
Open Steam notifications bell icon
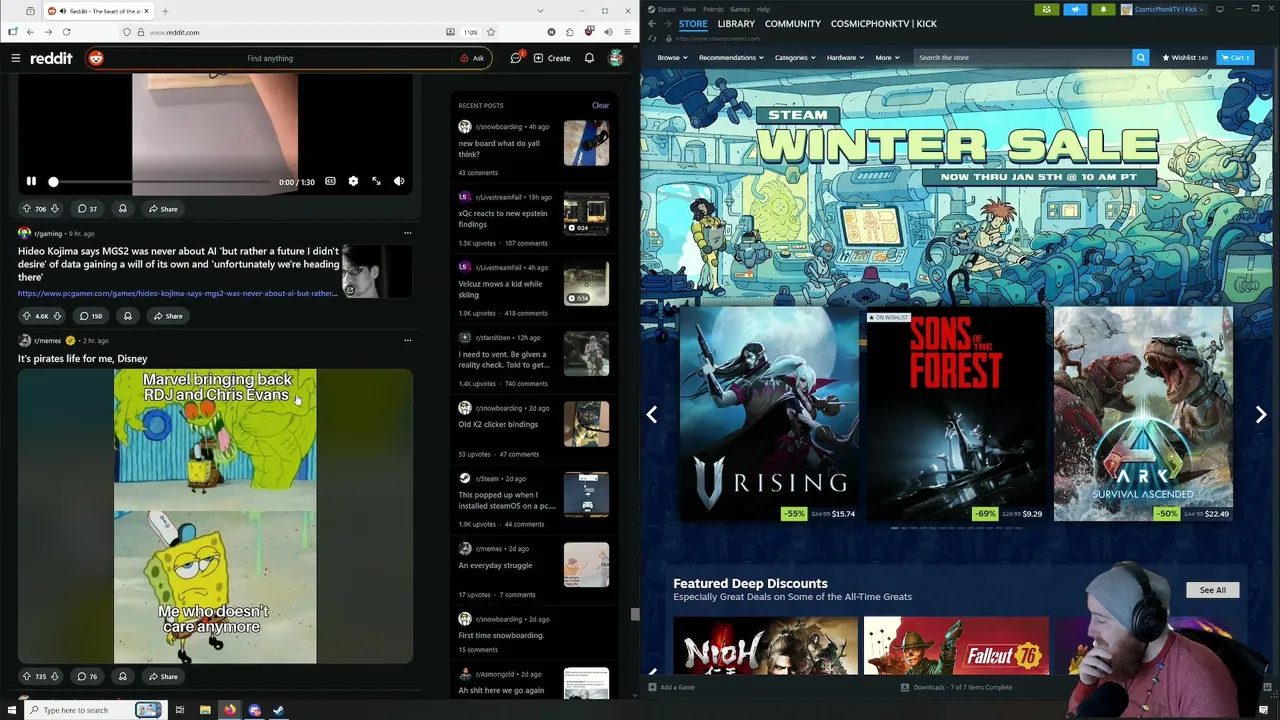[x=1103, y=9]
